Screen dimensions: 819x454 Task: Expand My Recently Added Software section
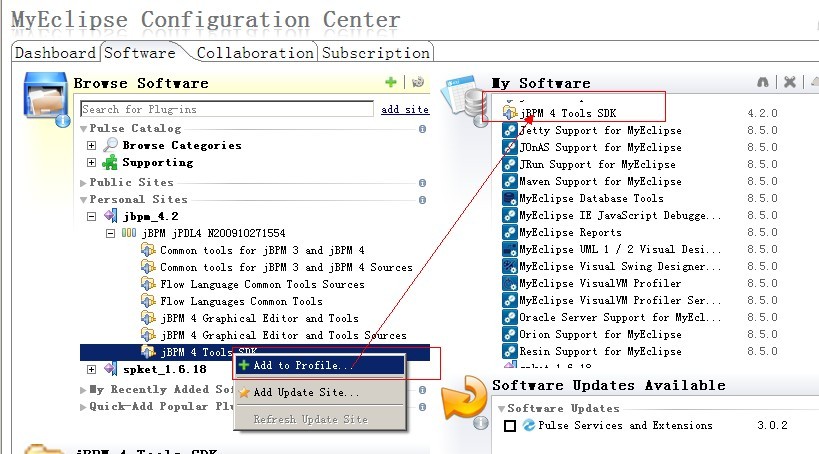tap(84, 390)
